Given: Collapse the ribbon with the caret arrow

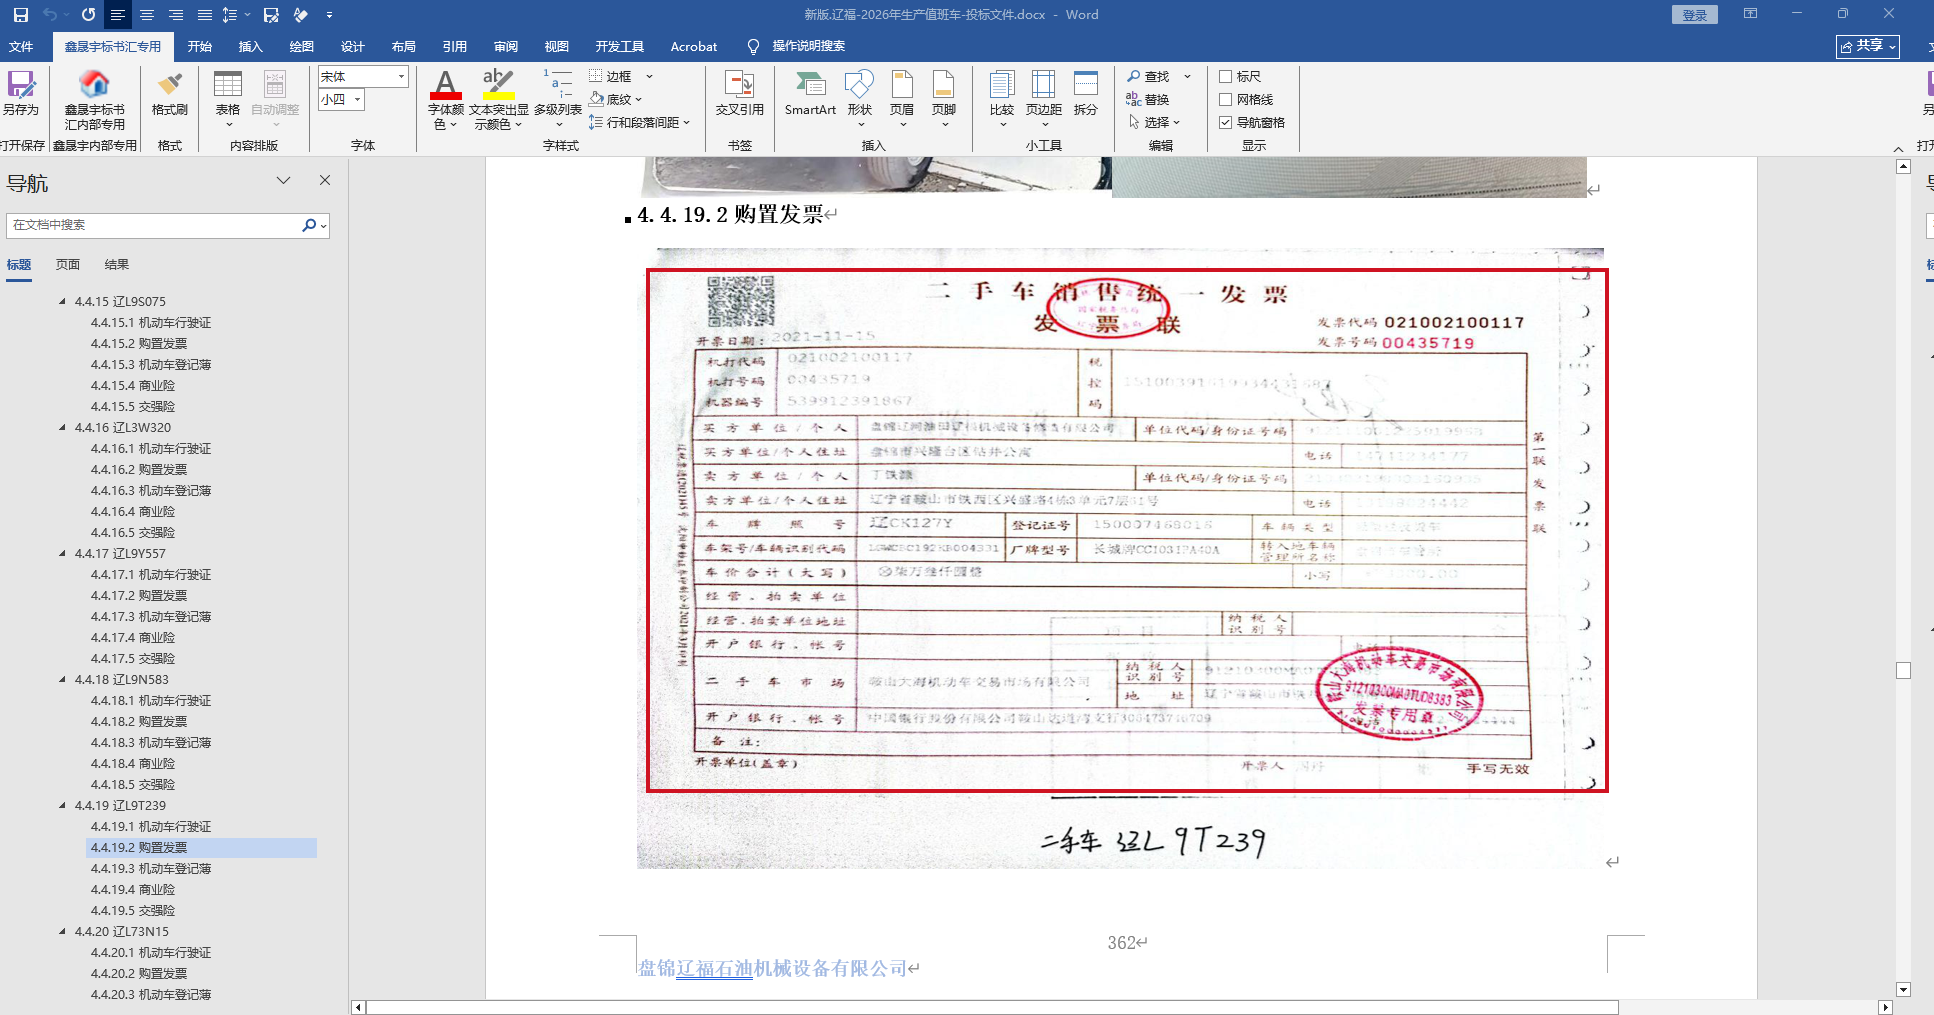Looking at the screenshot, I should 1899,148.
